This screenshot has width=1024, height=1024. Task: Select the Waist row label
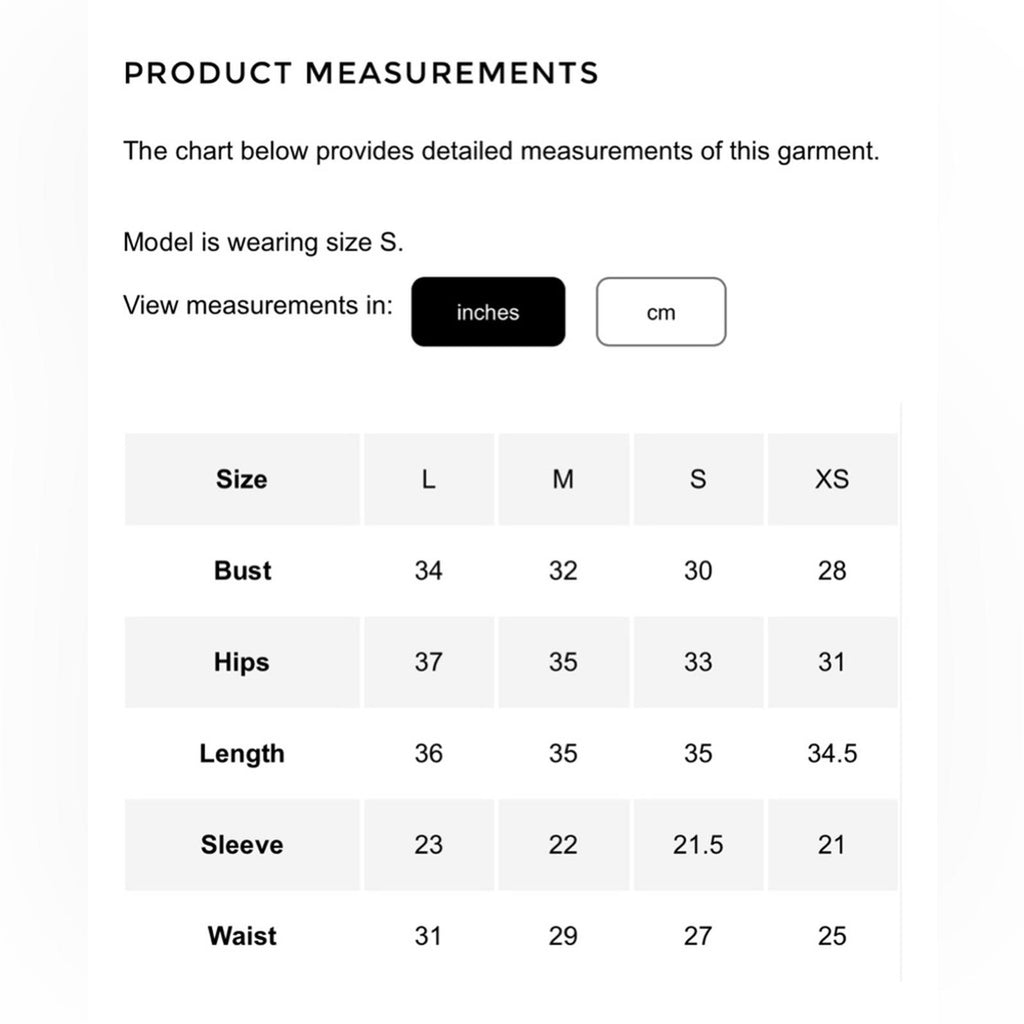(242, 936)
